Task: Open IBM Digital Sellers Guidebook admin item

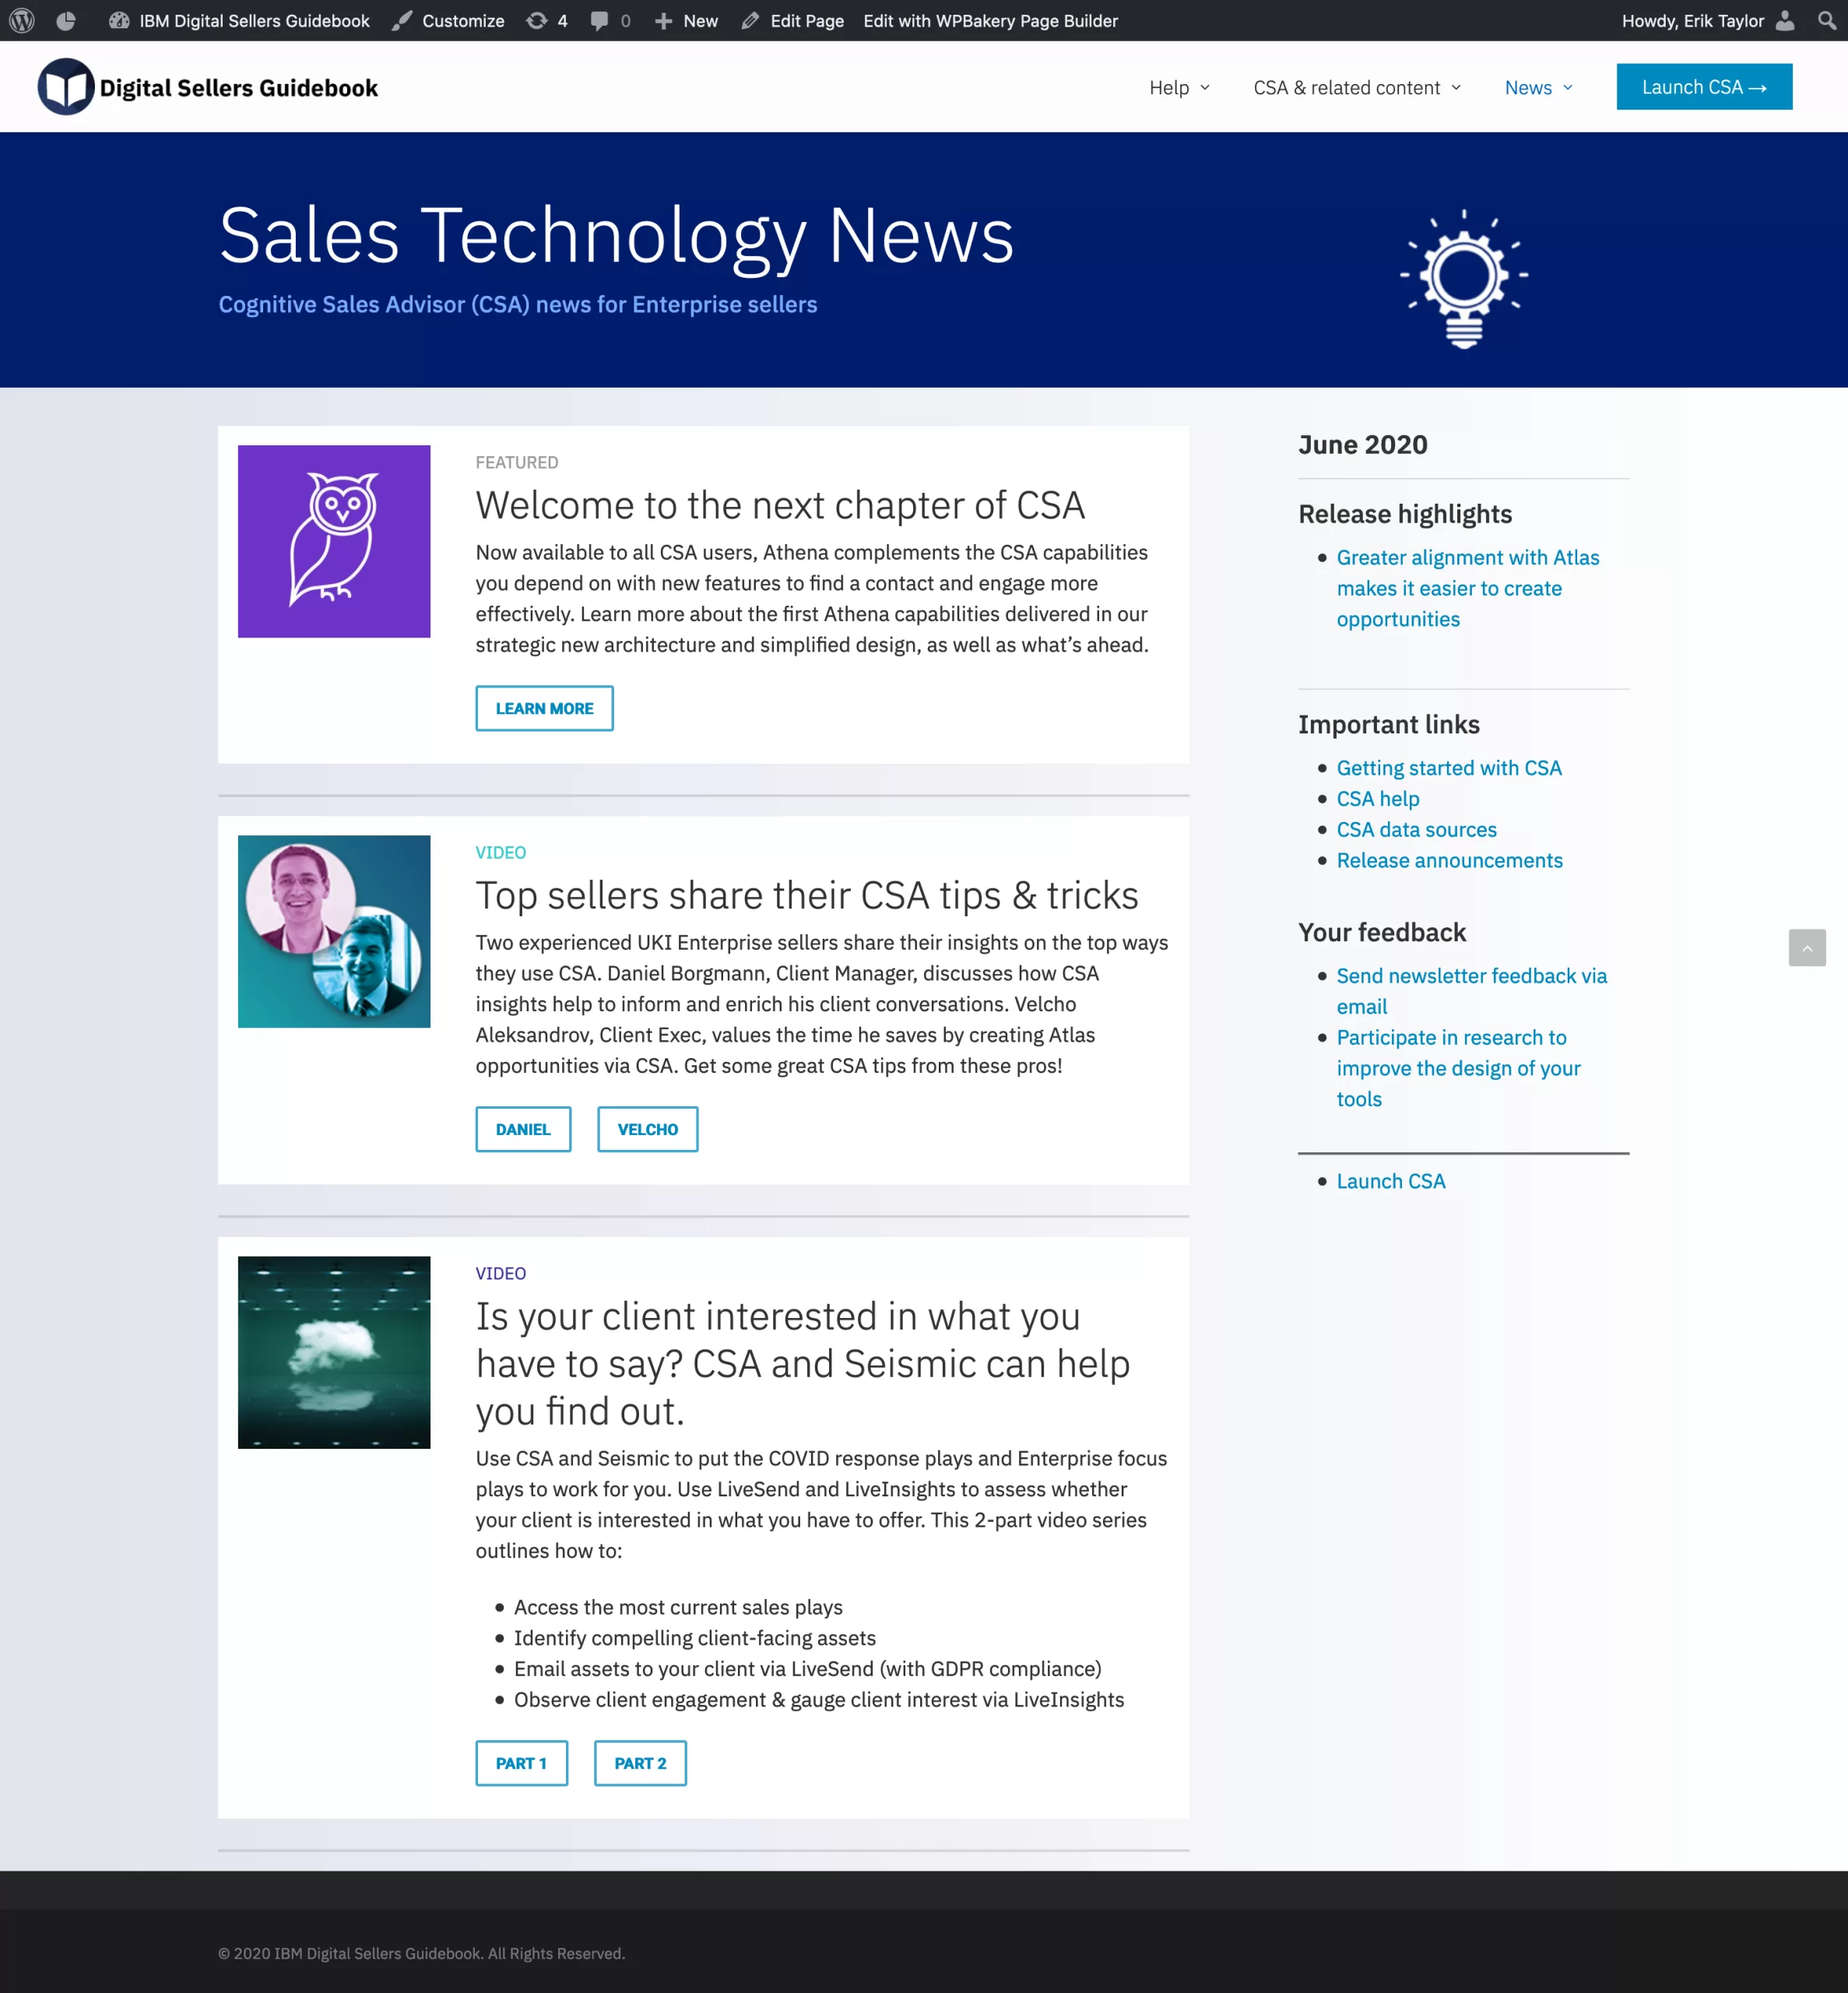Action: [x=239, y=20]
